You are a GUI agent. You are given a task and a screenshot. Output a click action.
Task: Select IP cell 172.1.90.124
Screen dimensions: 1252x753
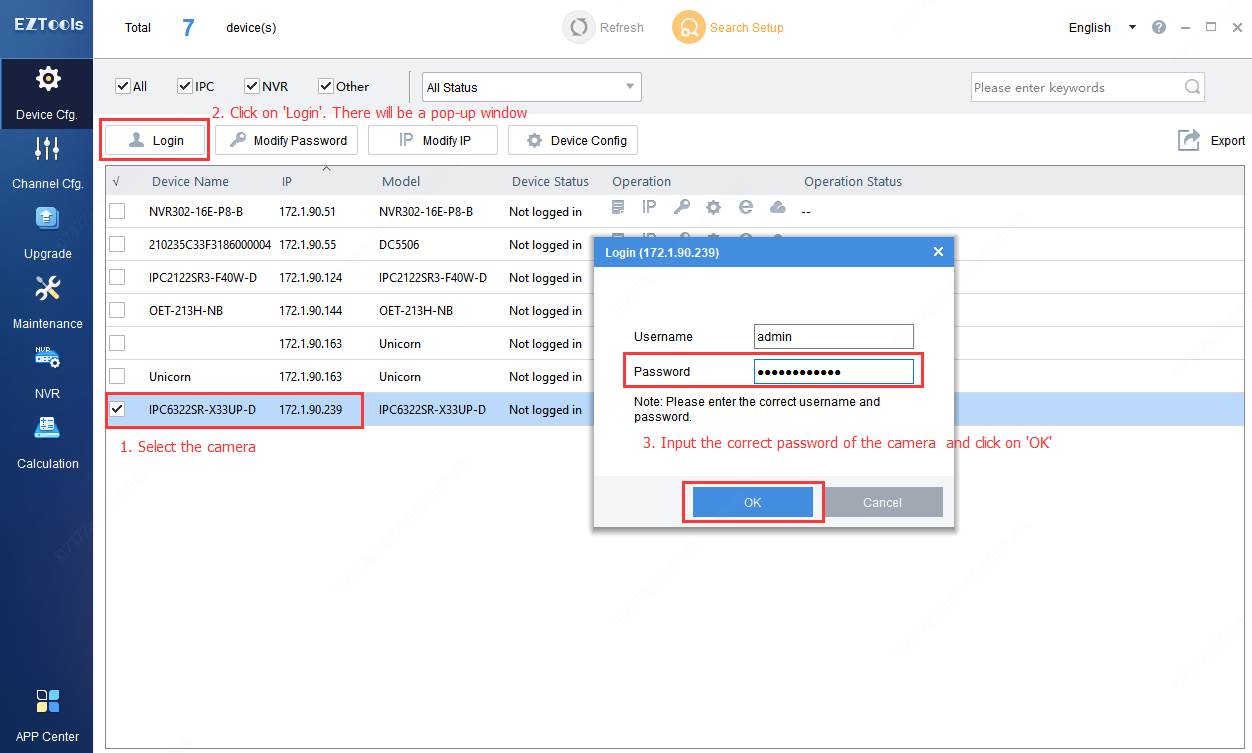tap(310, 277)
